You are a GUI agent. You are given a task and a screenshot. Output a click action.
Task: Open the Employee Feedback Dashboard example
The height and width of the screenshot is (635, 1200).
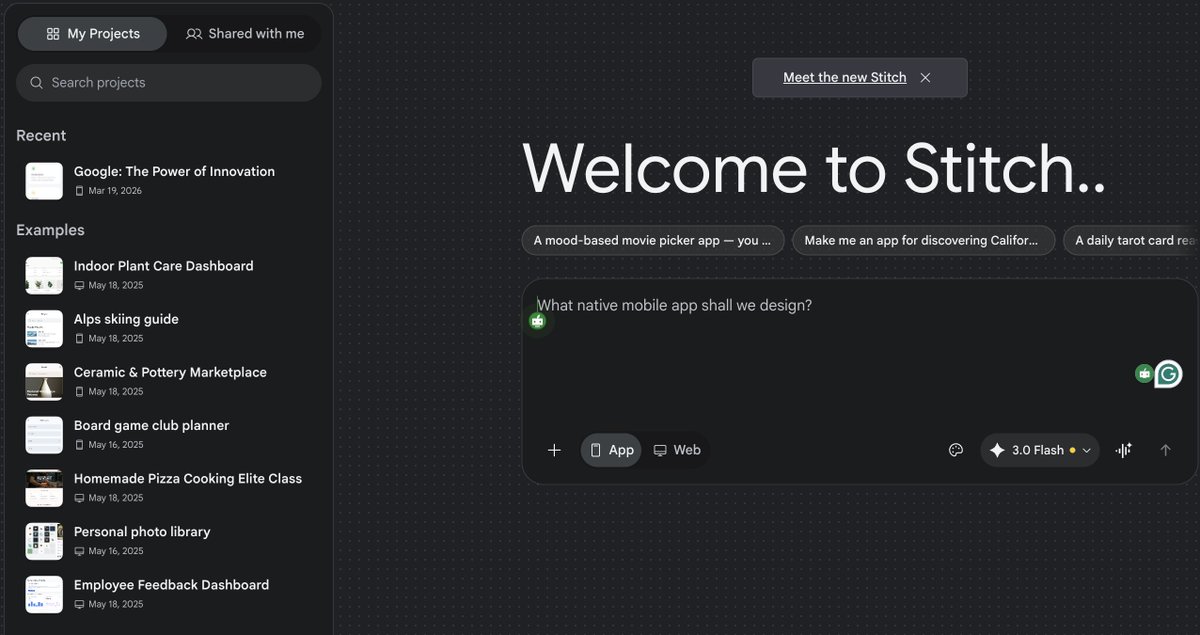coord(169,593)
